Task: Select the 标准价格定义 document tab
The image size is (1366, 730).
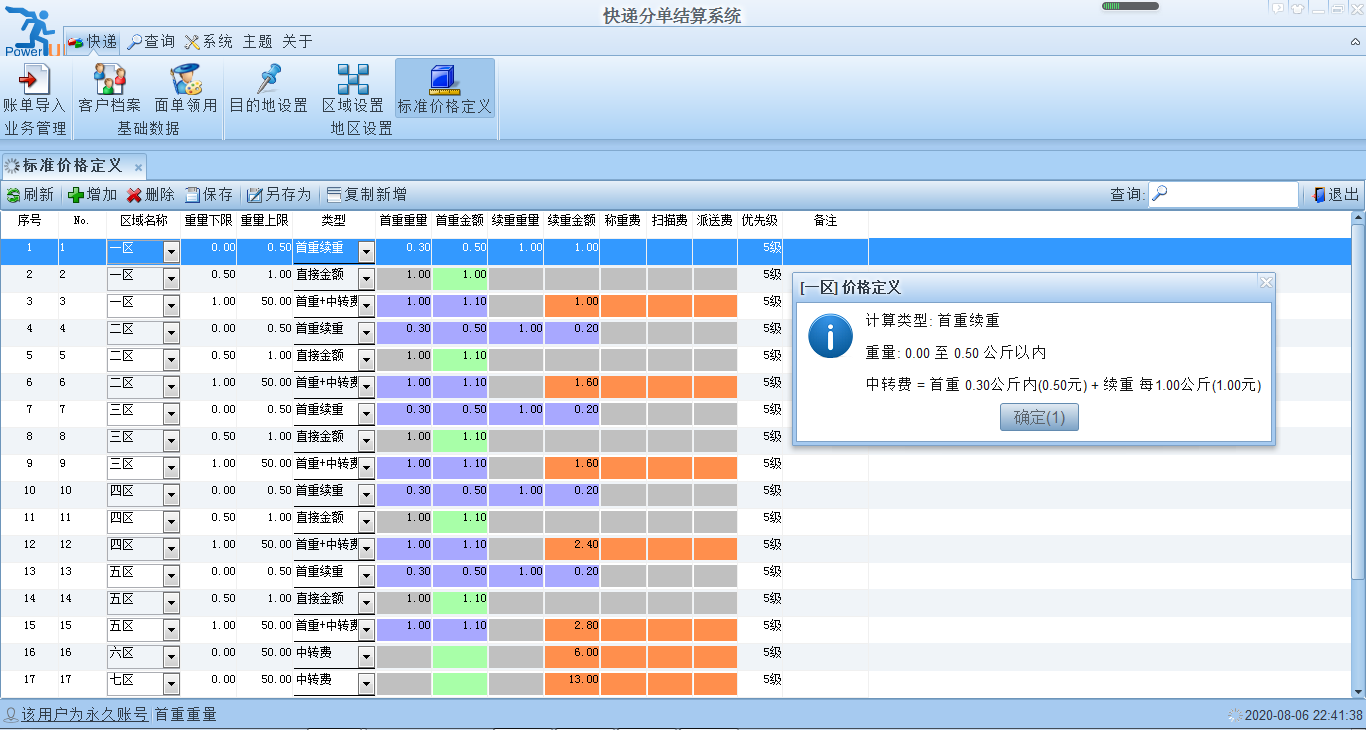Action: click(73, 166)
